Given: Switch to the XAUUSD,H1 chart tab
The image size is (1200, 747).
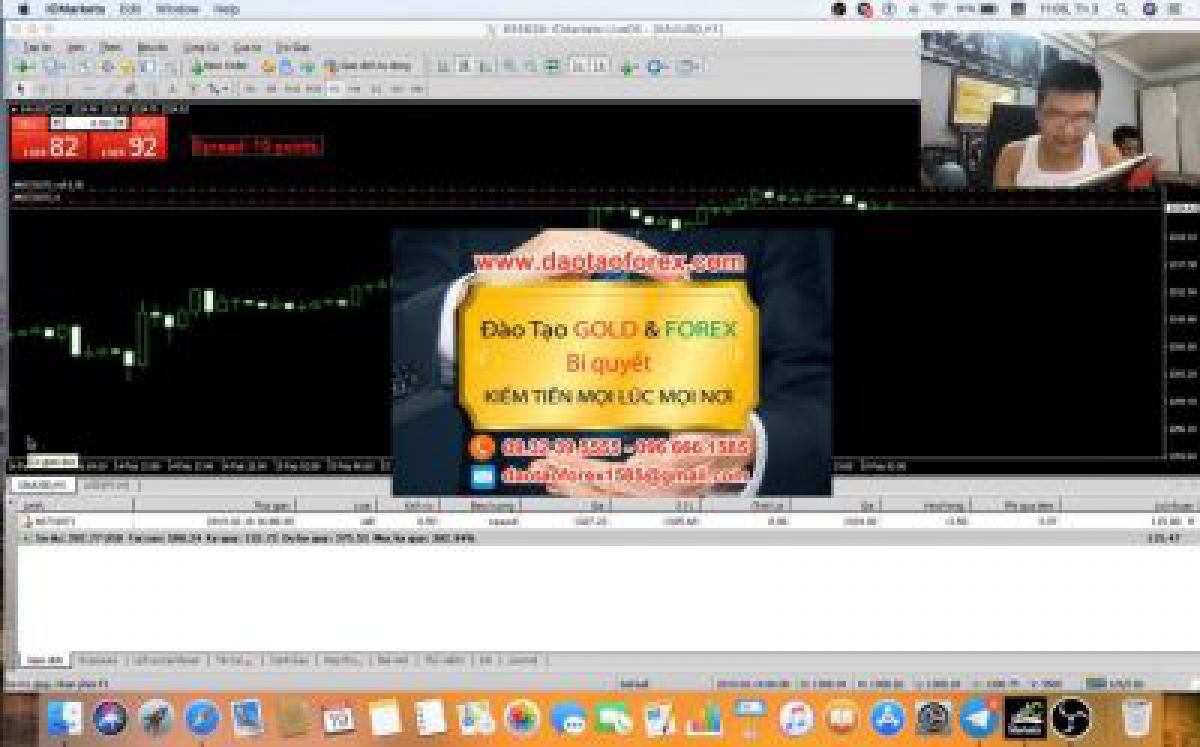Looking at the screenshot, I should click(x=43, y=485).
